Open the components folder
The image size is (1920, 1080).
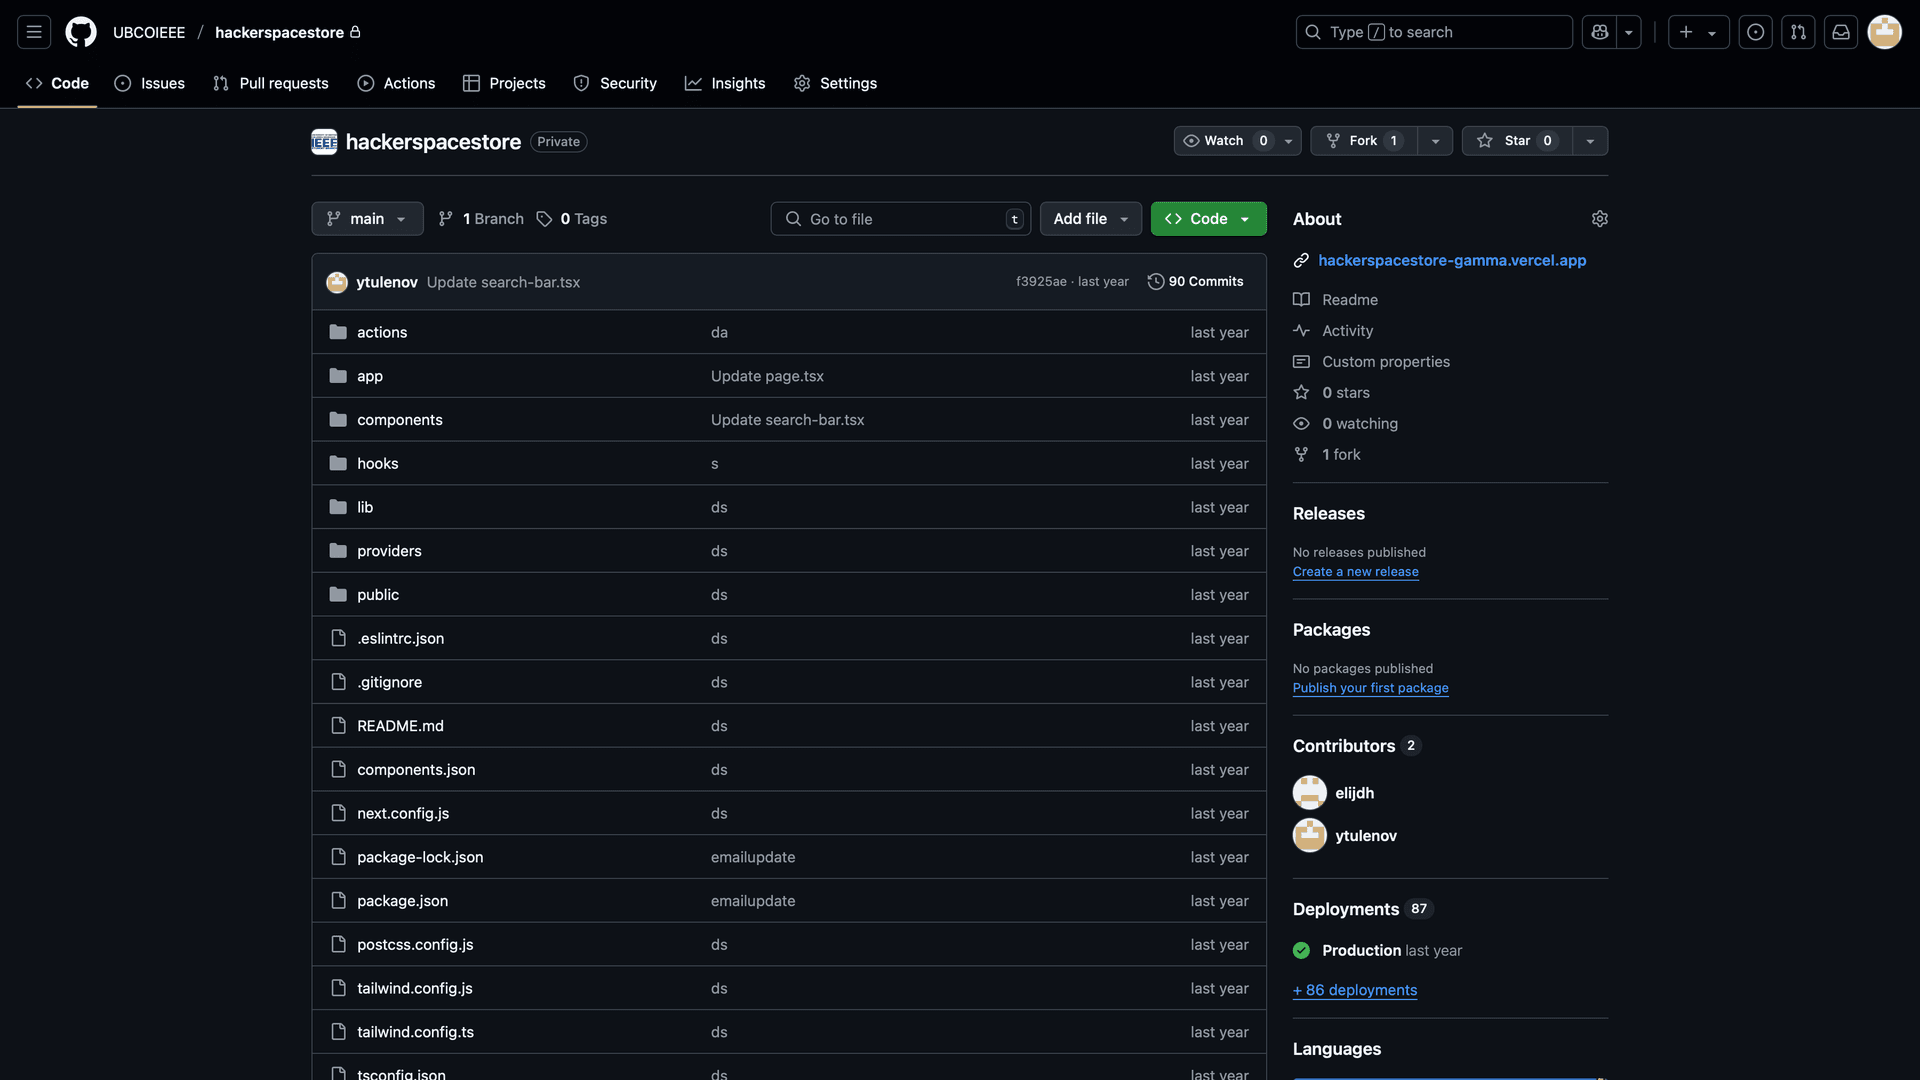[x=400, y=420]
